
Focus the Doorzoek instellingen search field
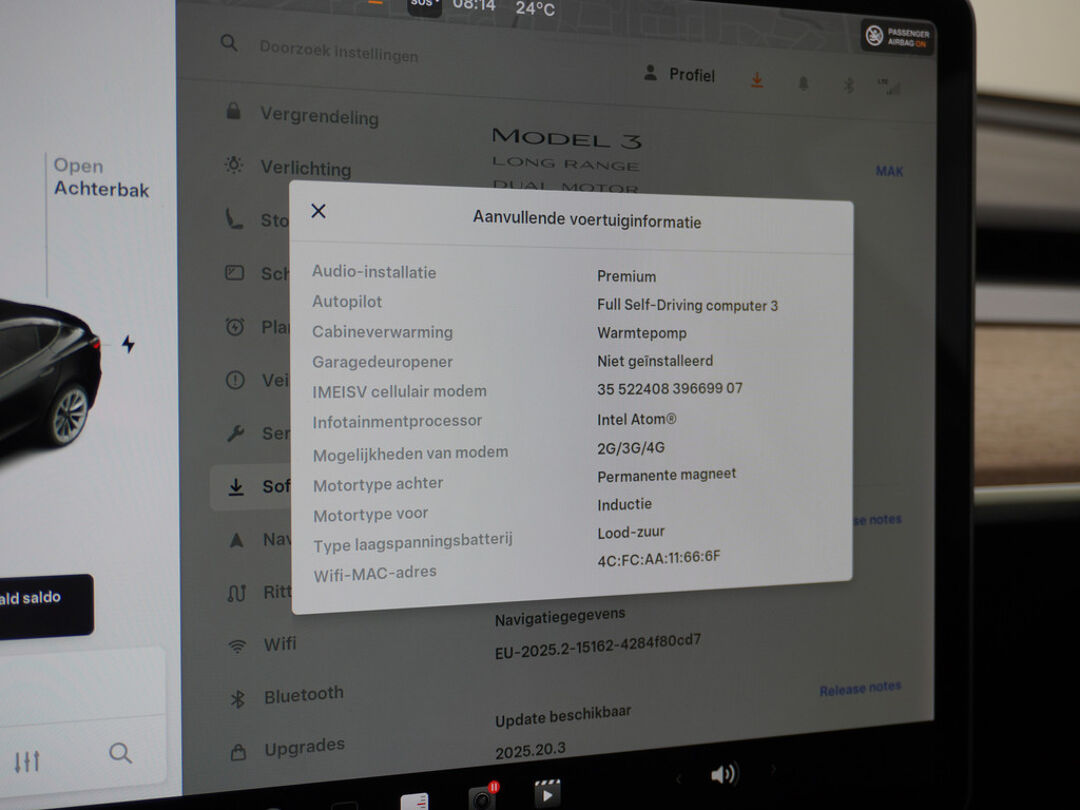(x=338, y=52)
